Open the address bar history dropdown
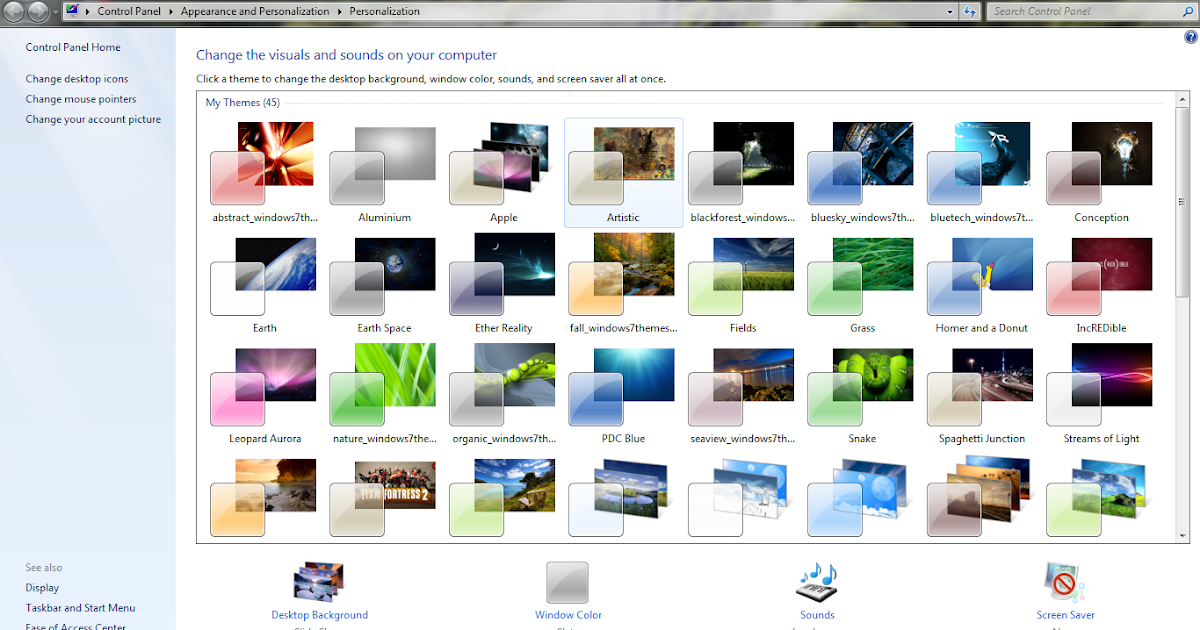This screenshot has height=630, width=1200. (951, 11)
